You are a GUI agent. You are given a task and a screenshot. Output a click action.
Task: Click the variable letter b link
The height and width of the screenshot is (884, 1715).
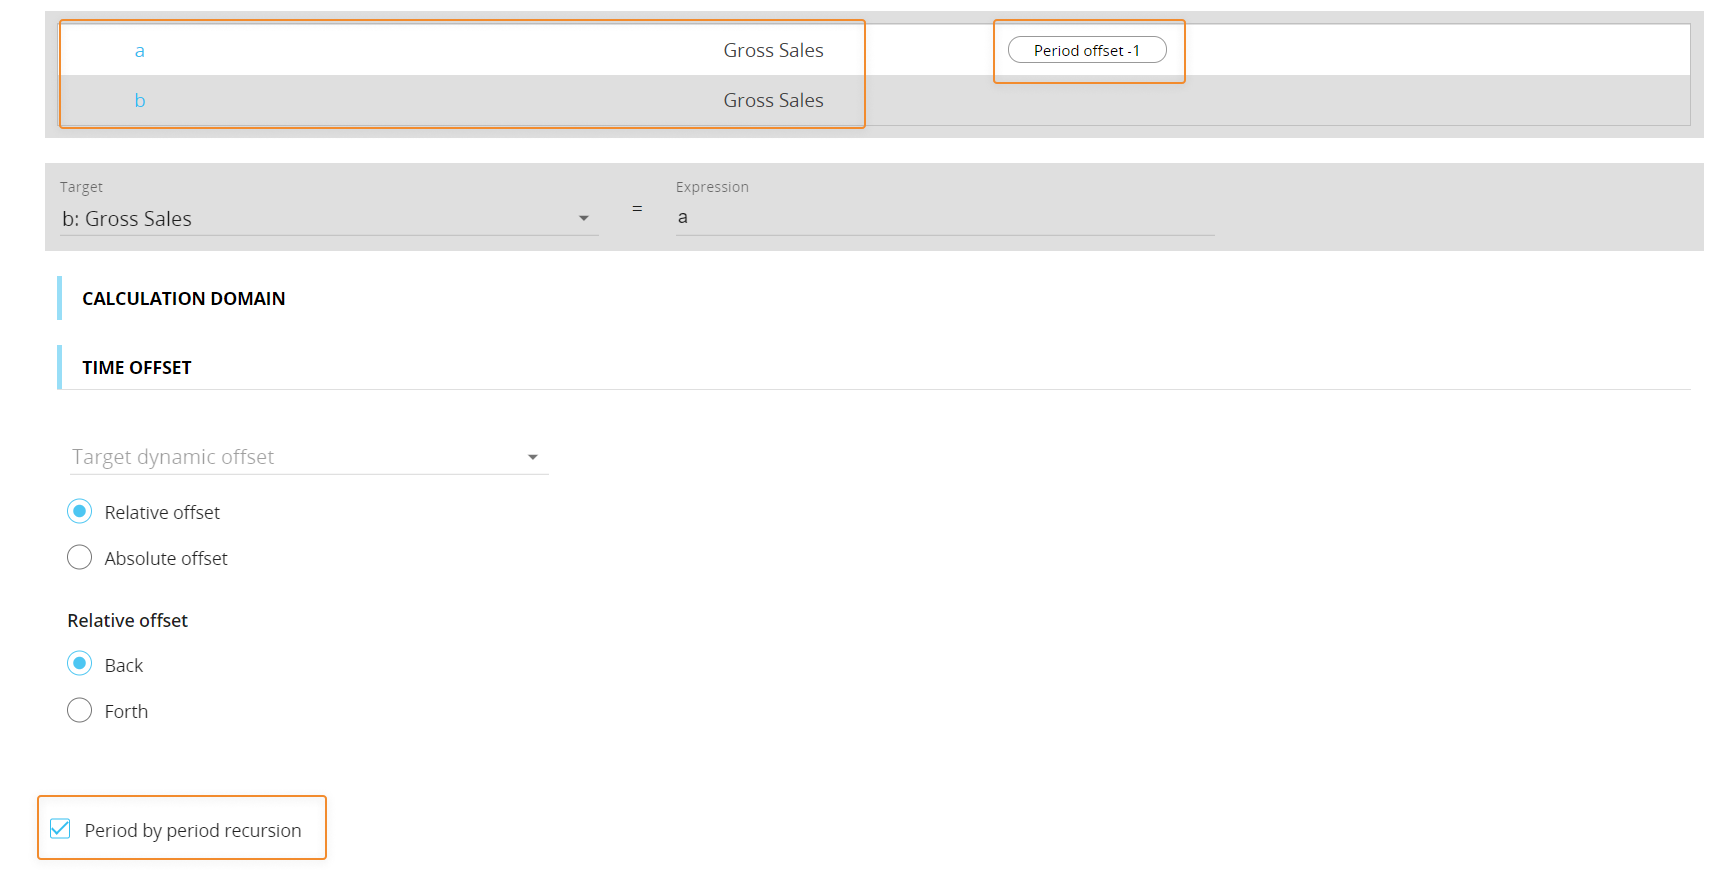[140, 101]
